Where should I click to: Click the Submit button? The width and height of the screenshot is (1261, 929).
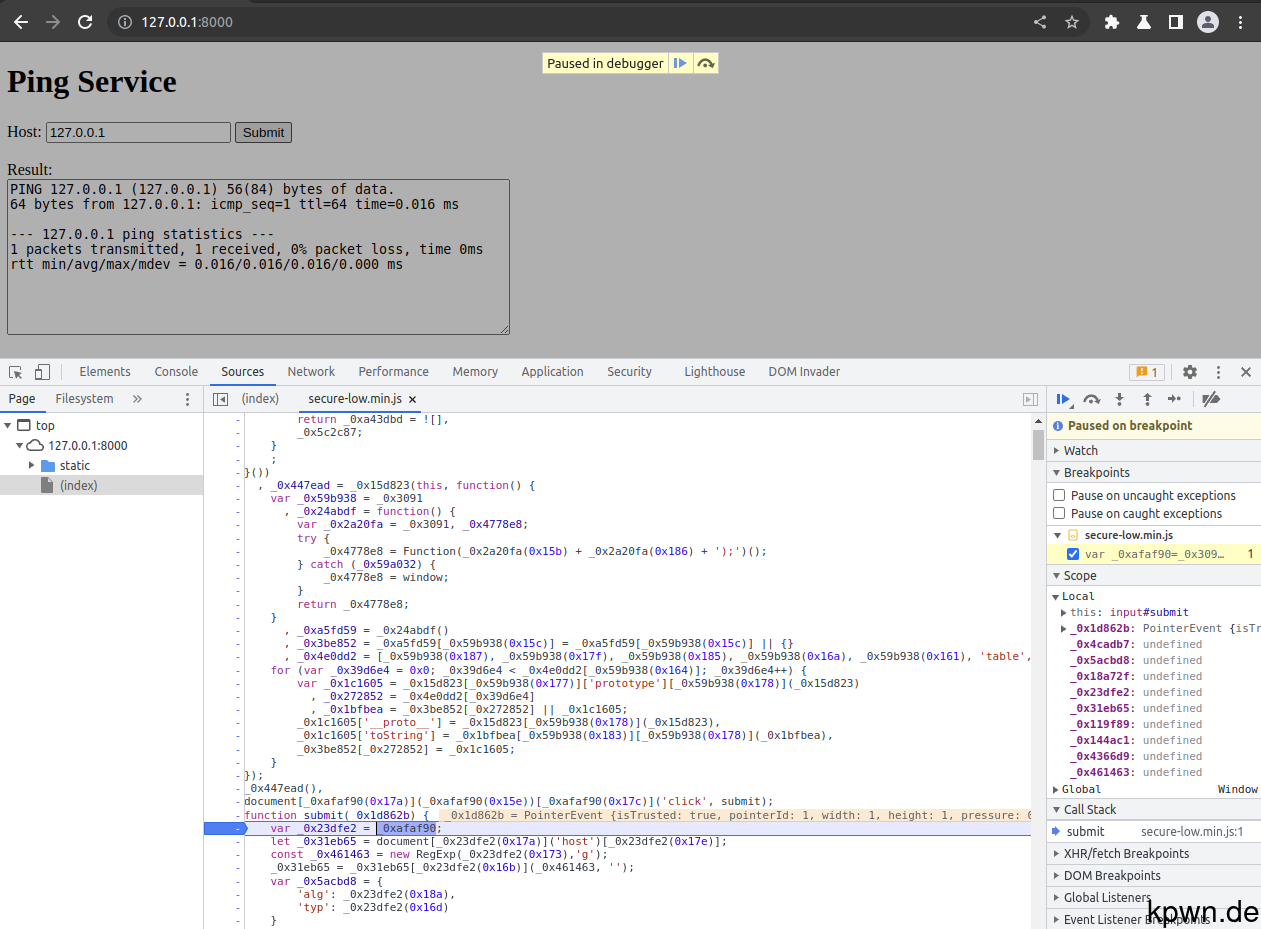[x=263, y=132]
